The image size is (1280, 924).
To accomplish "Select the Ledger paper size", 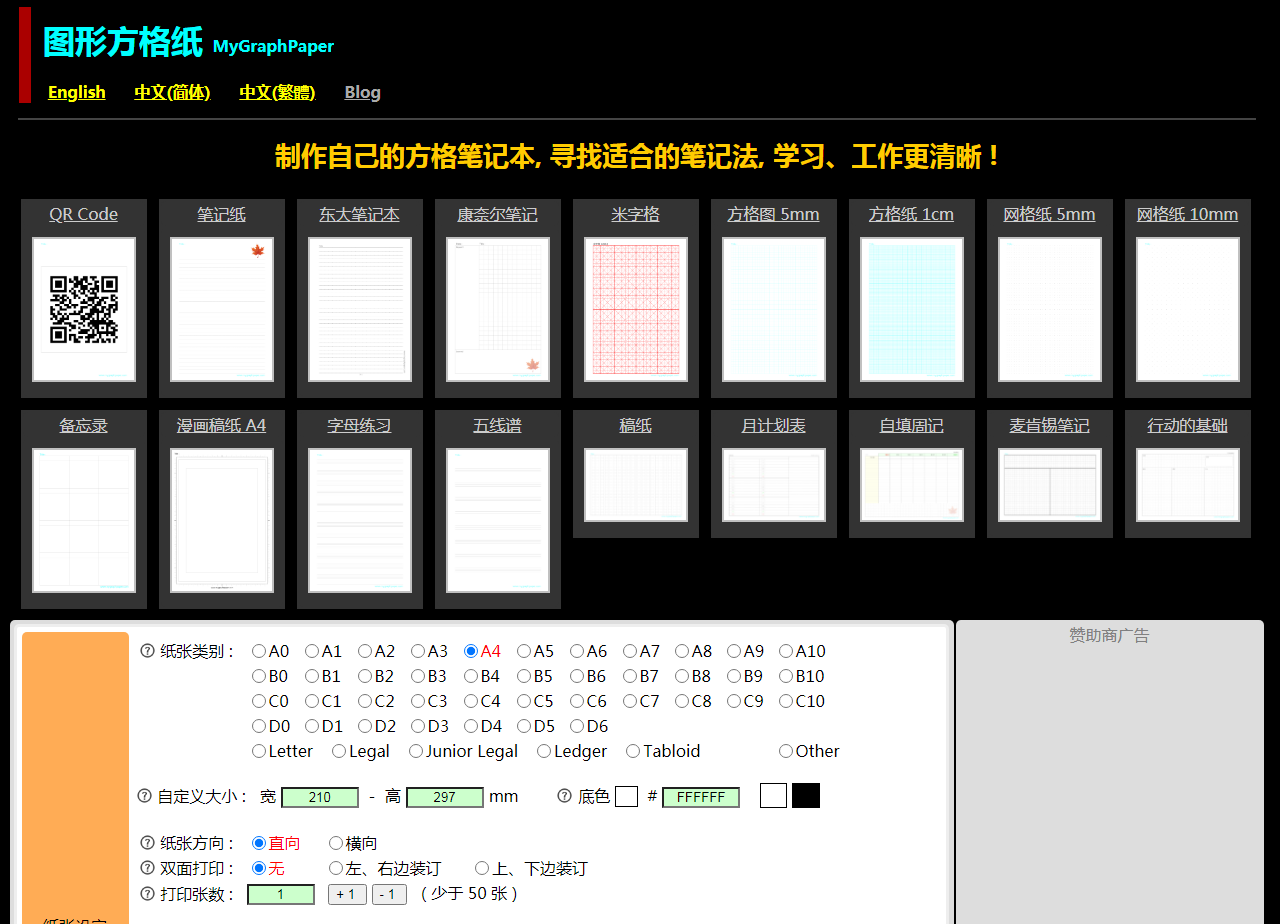I will (544, 751).
